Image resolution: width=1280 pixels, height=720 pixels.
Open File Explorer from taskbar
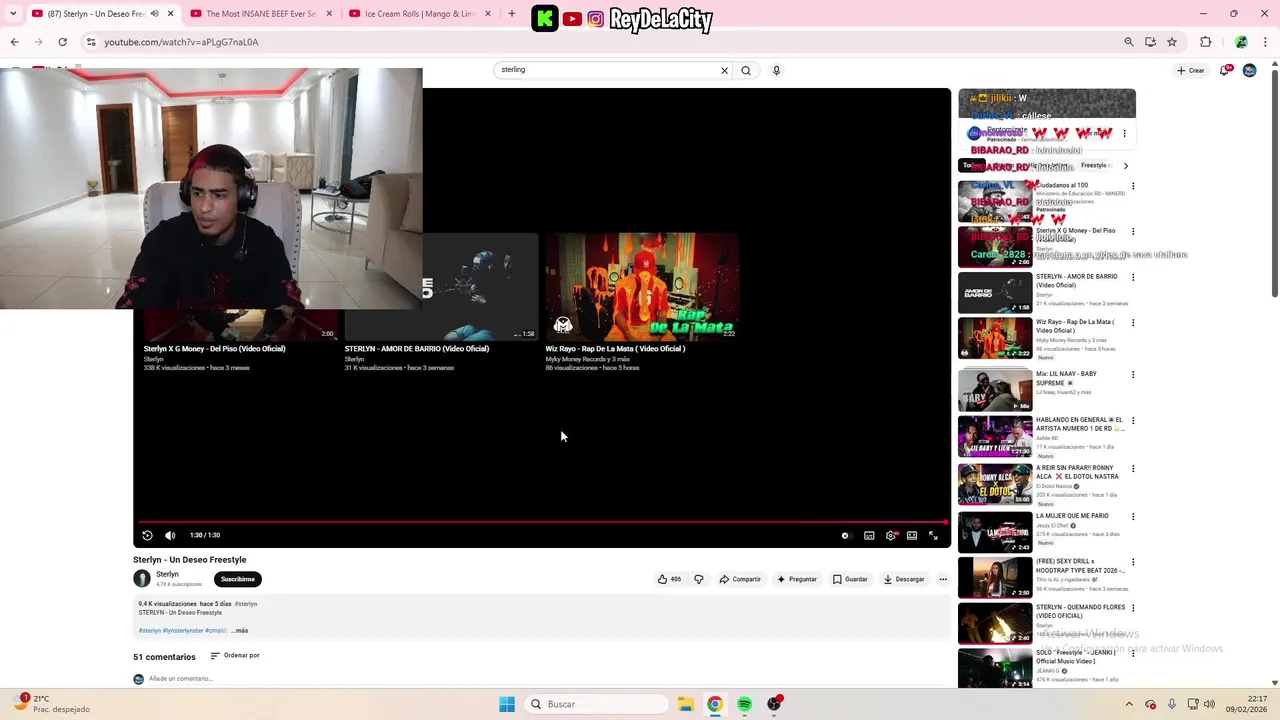[686, 704]
